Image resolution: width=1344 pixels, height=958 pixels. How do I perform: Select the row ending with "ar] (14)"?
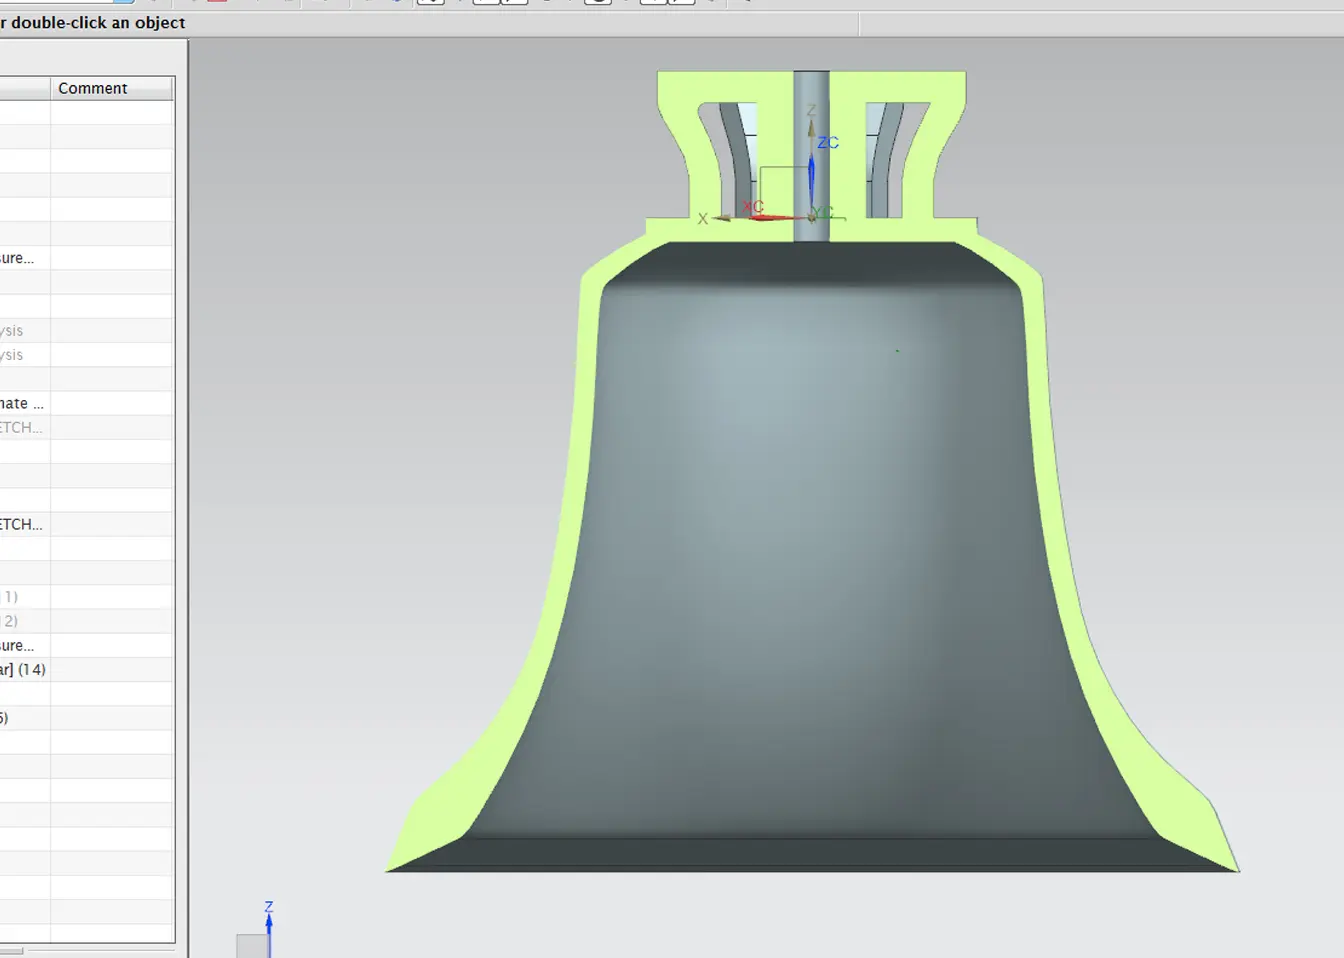tap(87, 669)
